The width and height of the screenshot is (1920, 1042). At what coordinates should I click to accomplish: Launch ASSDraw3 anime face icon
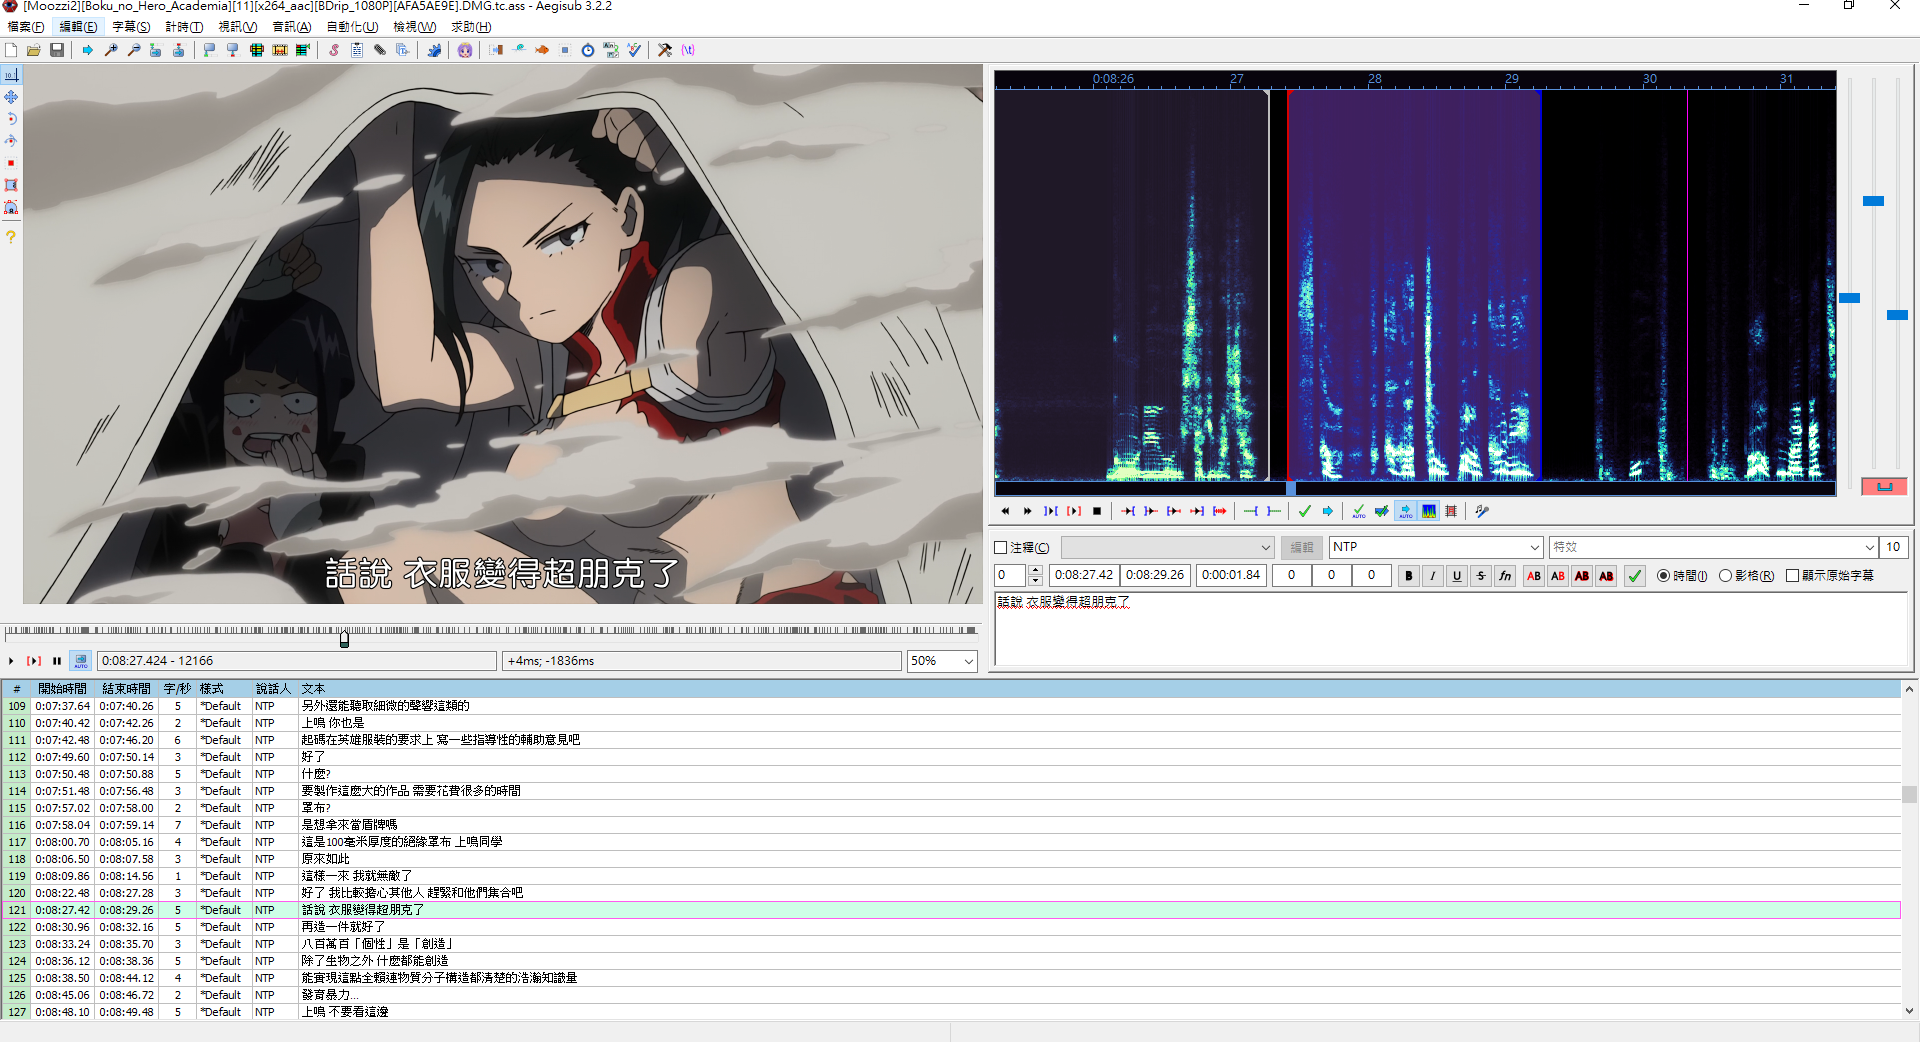465,50
